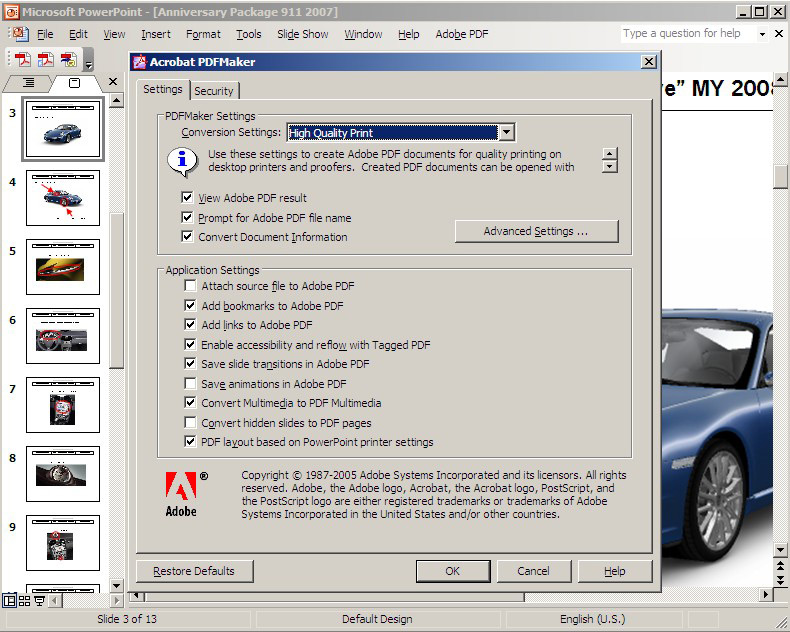Screen dimensions: 790x632
Task: Toggle Enable accessibility and reflow with Tagged PDF
Action: pyautogui.click(x=190, y=345)
